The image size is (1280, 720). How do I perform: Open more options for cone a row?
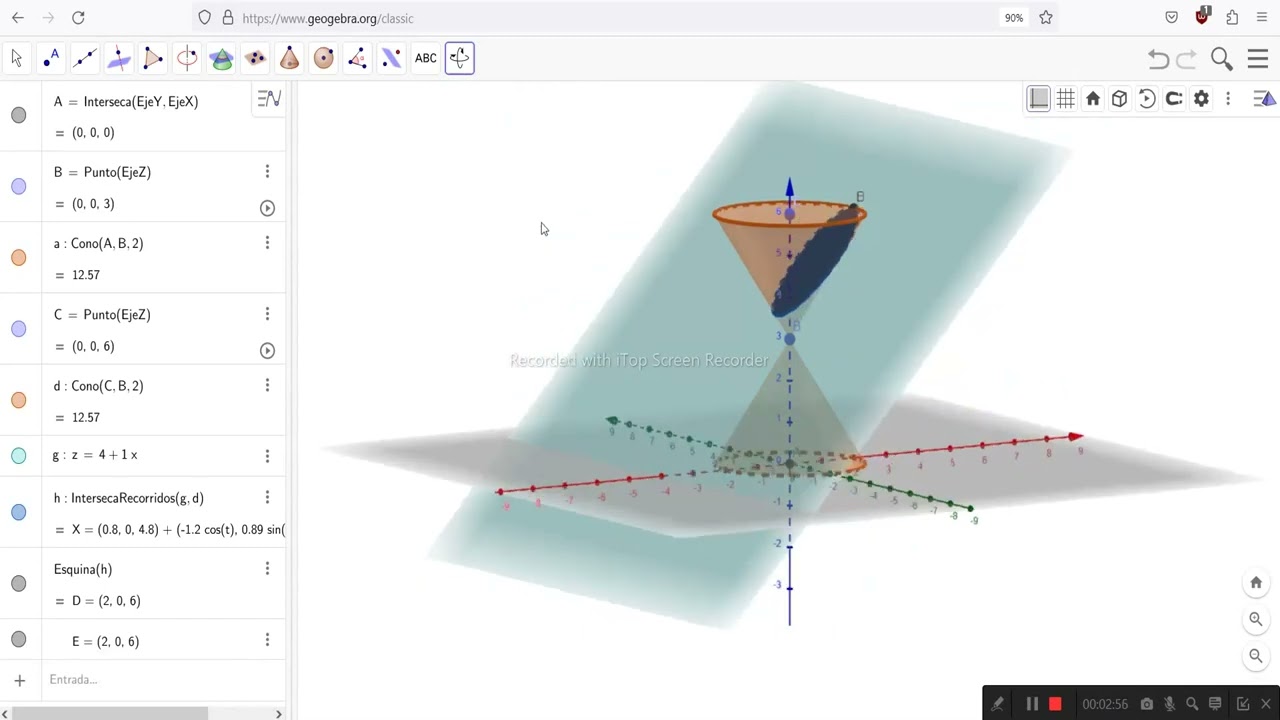[267, 243]
